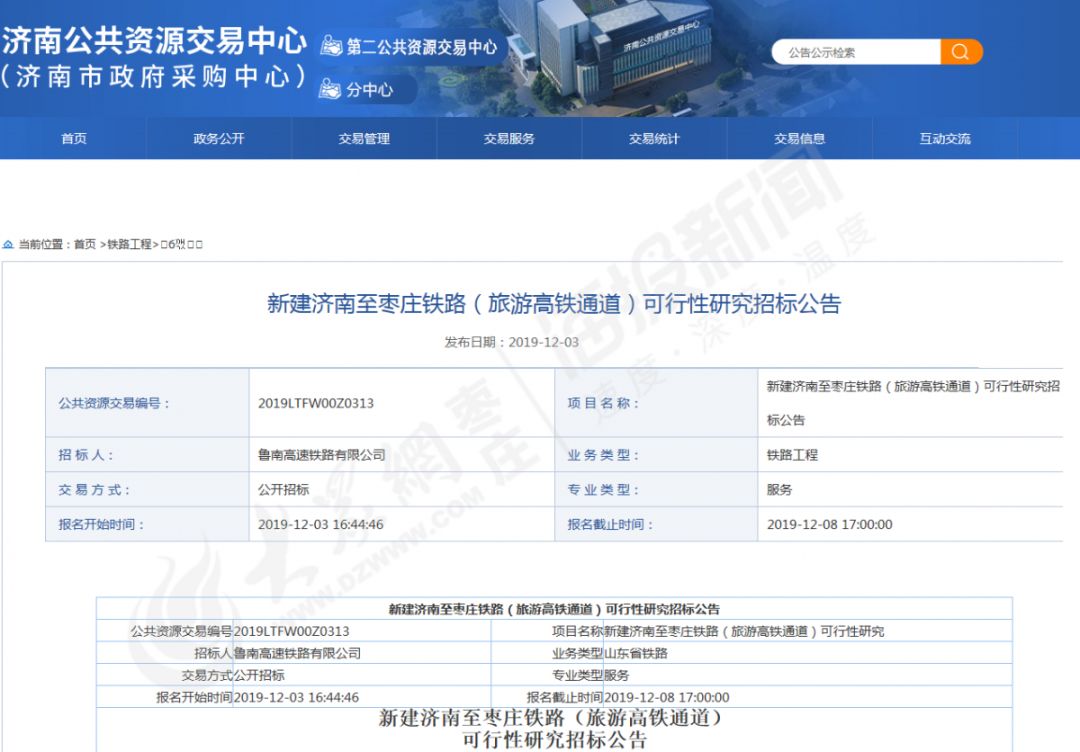Open the 交易信息 navigation tab

800,138
